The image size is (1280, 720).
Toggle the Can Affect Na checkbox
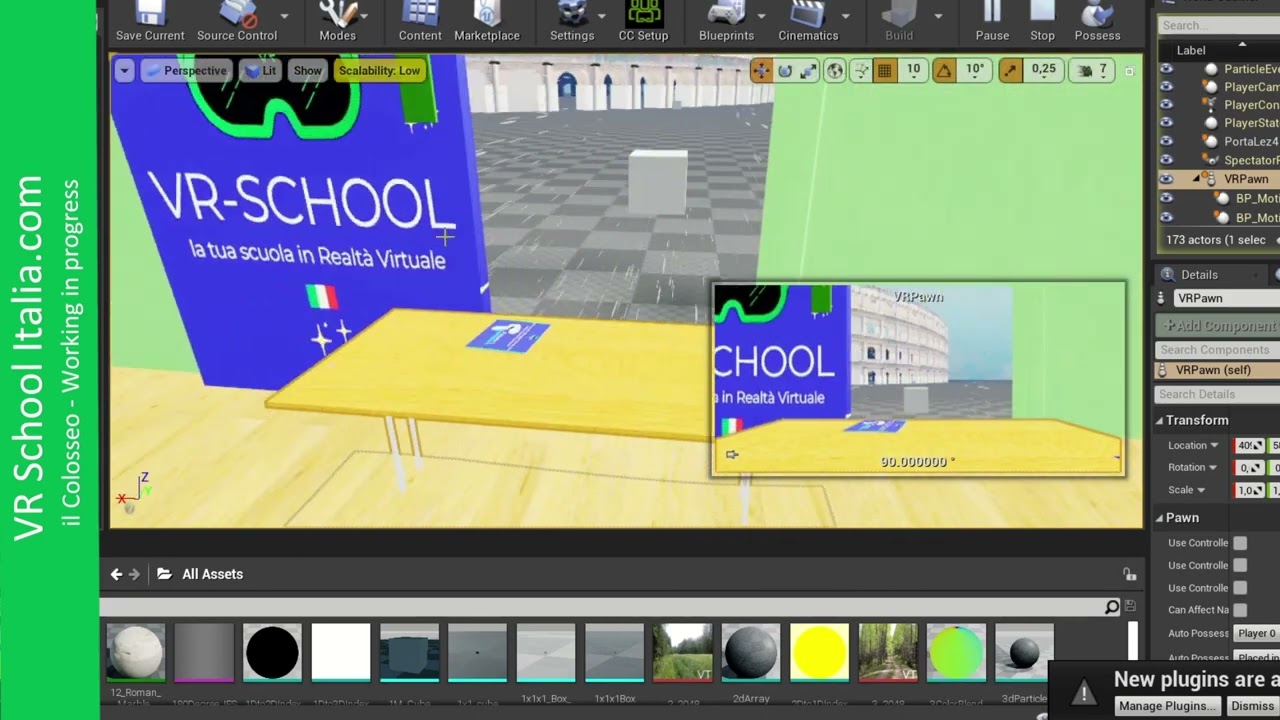tap(1240, 610)
